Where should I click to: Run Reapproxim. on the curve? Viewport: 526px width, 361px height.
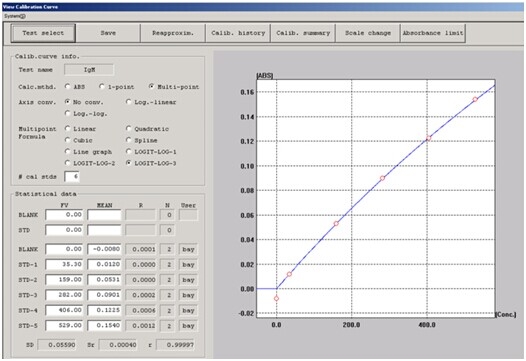[173, 33]
